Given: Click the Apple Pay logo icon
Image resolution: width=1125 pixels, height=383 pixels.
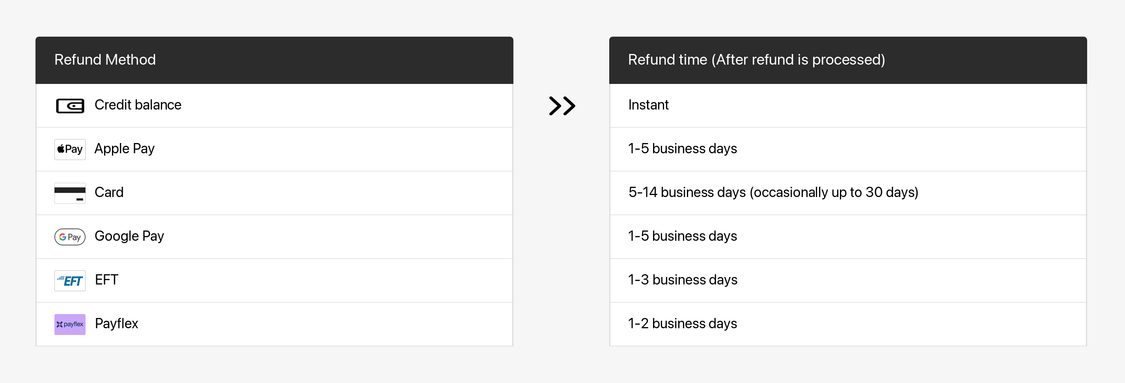Looking at the screenshot, I should [70, 149].
